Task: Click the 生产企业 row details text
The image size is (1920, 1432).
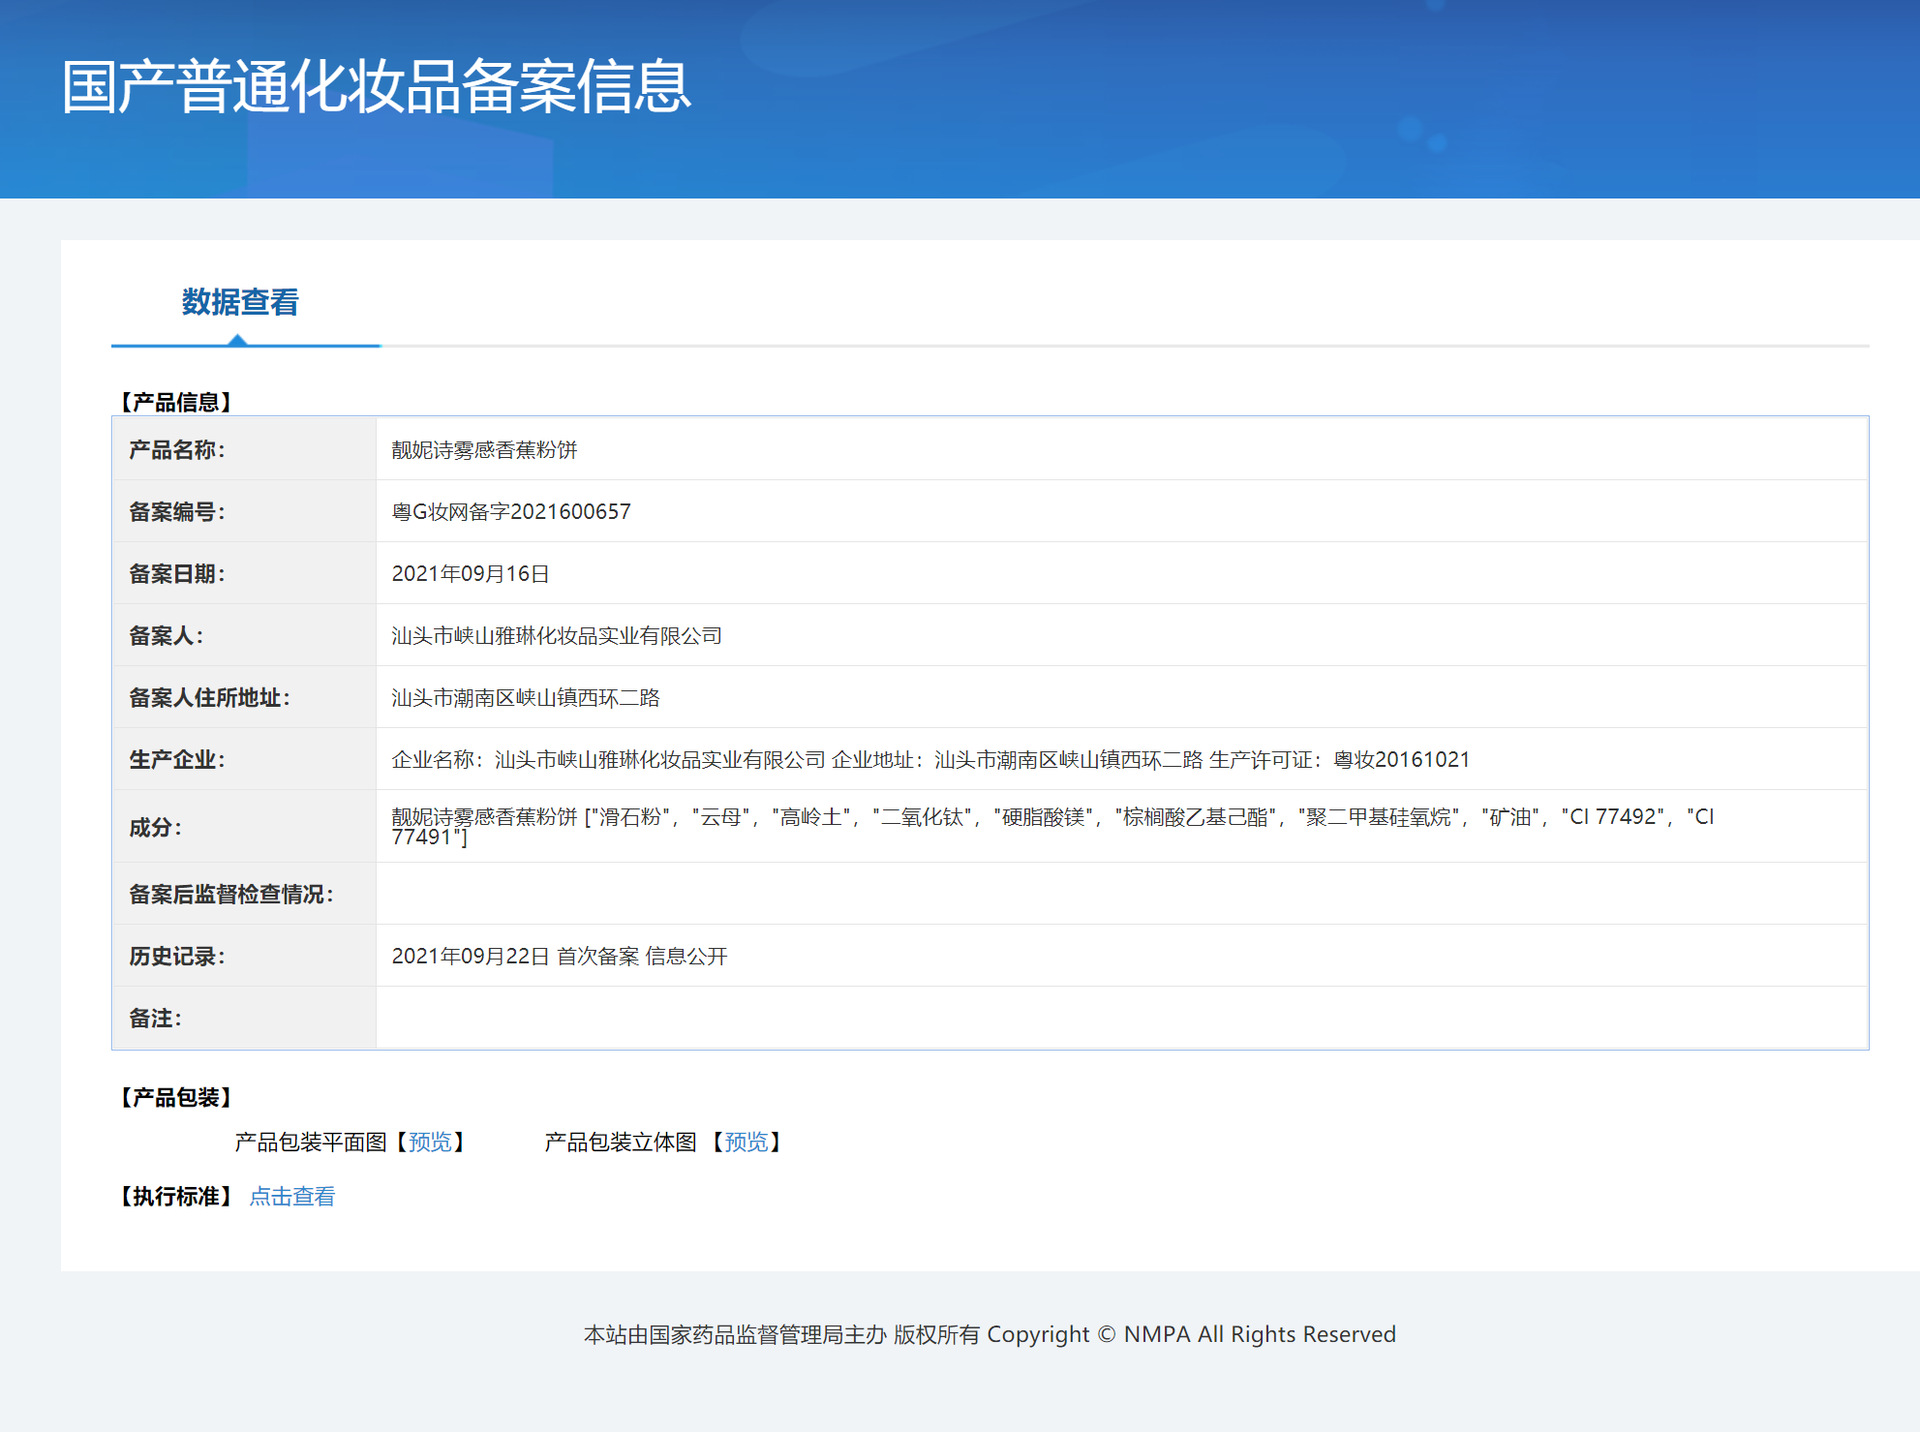Action: [x=930, y=760]
